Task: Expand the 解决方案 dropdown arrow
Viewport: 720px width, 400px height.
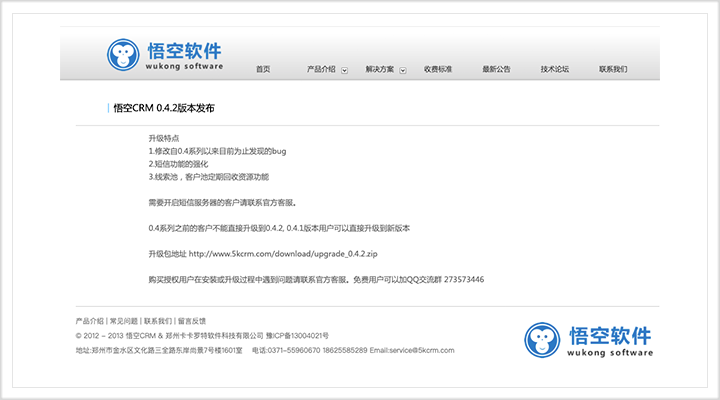Action: pos(404,70)
